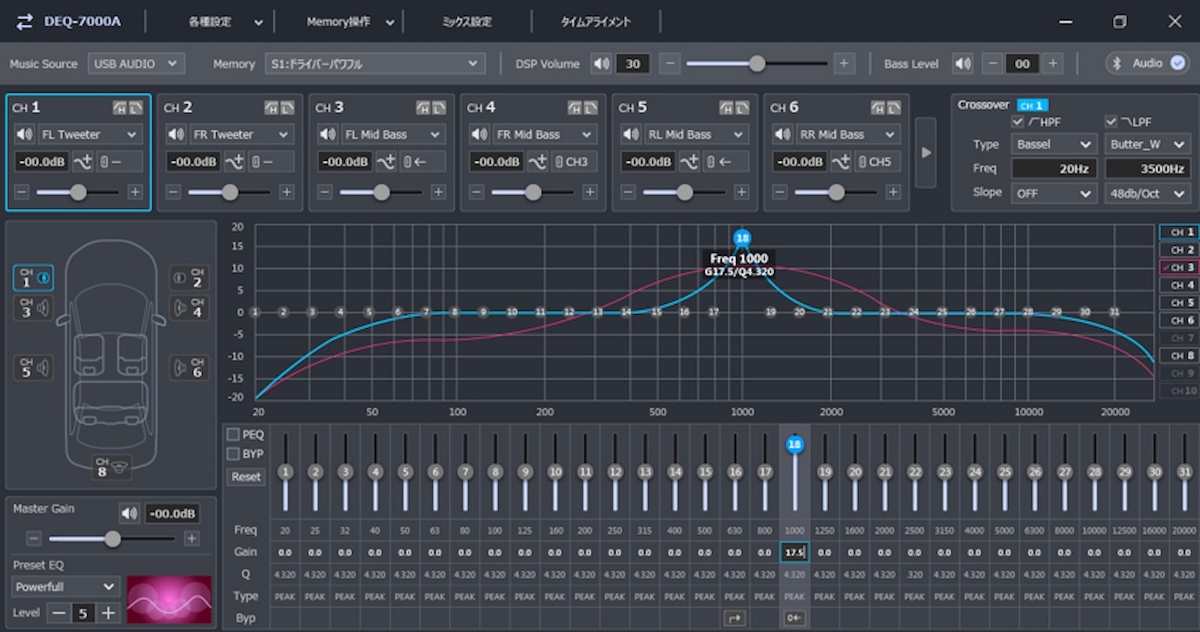Viewport: 1200px width, 632px height.
Task: Toggle phase invert icon on CH 6
Action: [841, 162]
